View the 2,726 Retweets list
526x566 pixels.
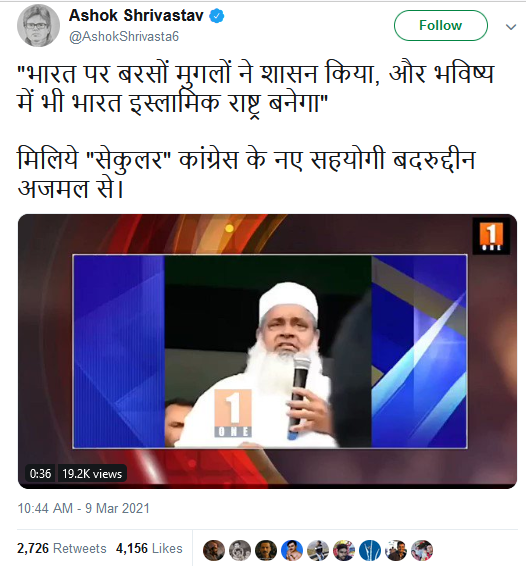(x=62, y=548)
